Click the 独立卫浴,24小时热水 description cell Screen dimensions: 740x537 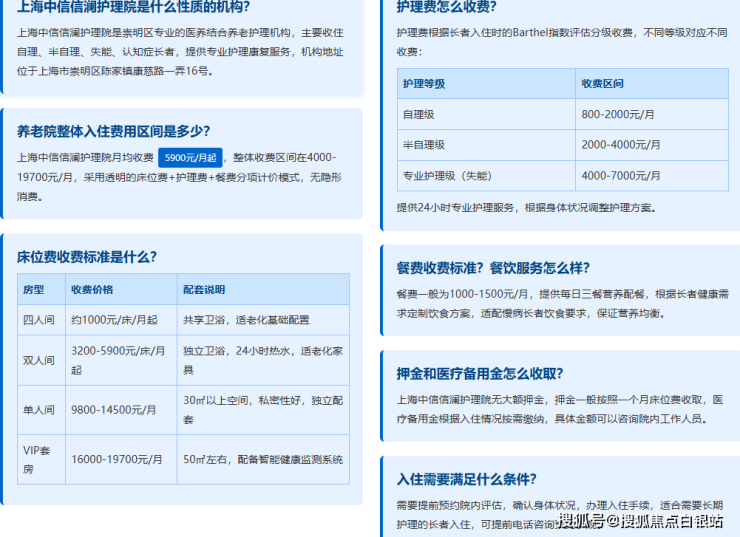tap(263, 361)
